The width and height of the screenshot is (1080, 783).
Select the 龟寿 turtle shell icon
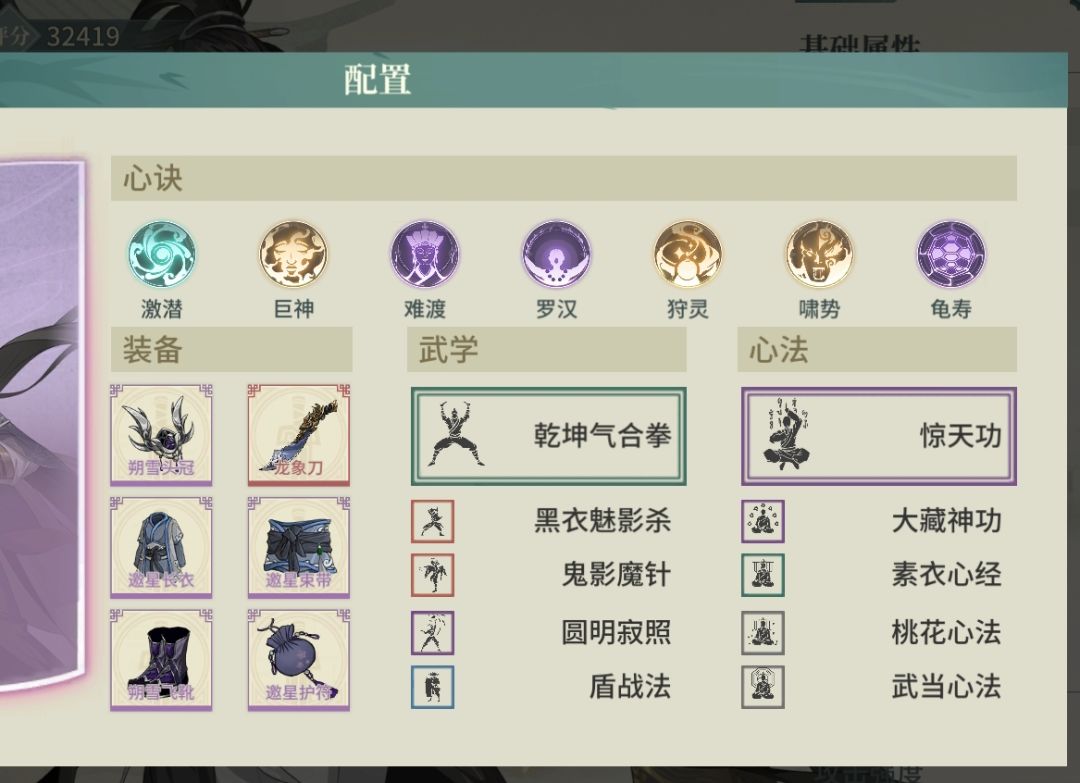951,253
